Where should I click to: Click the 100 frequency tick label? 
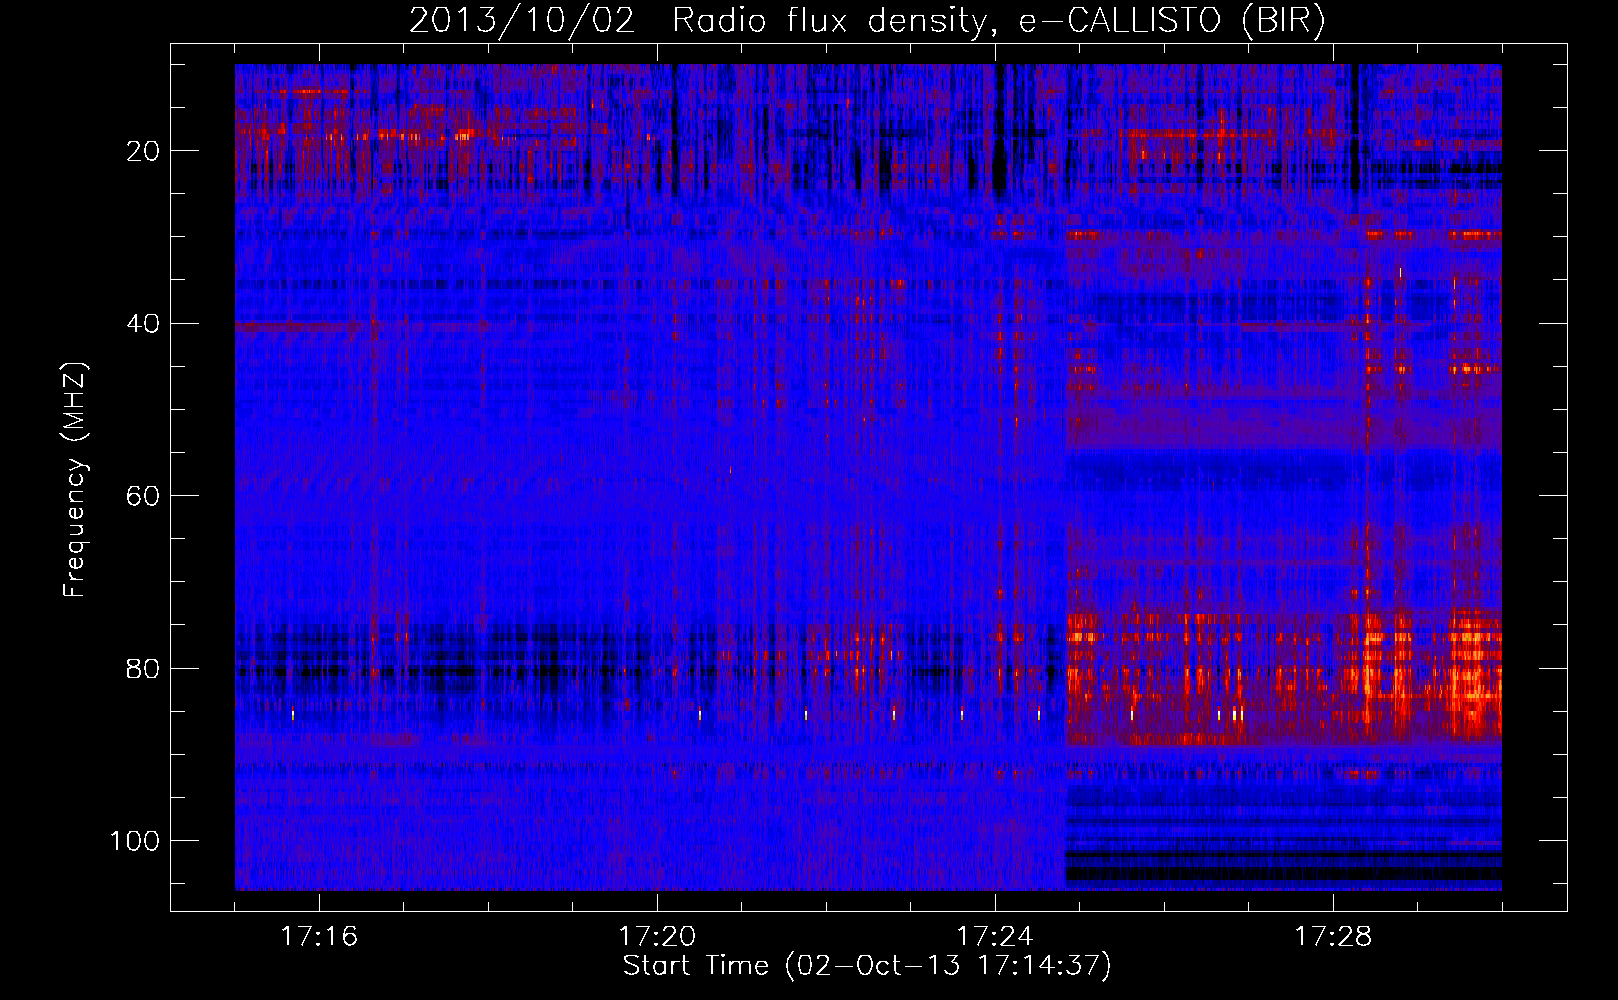(135, 841)
